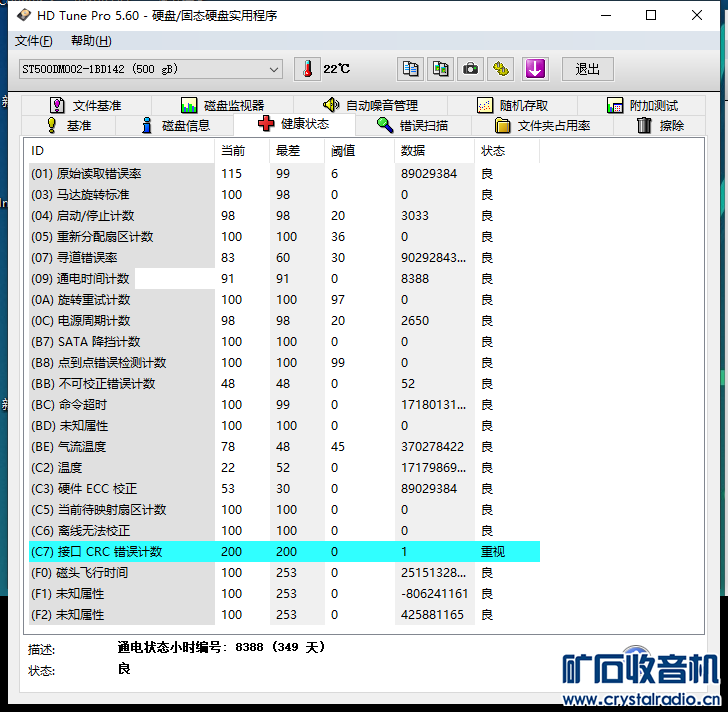Image resolution: width=728 pixels, height=712 pixels.
Task: Copy info to clipboard toolbar icon
Action: pos(410,69)
